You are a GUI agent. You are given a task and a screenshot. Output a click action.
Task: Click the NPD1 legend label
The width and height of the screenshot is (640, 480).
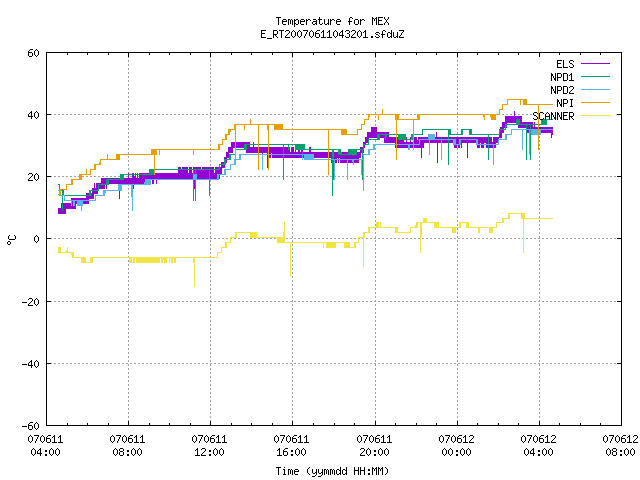[562, 77]
